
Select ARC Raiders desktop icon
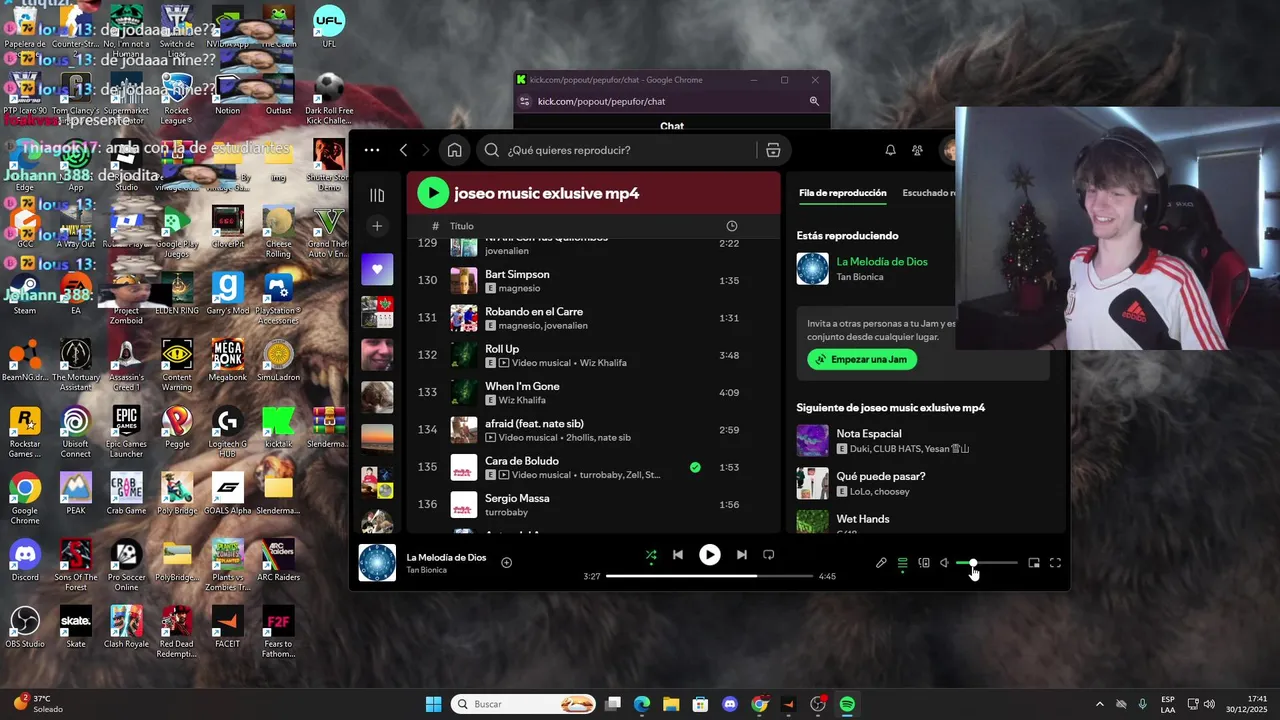coord(278,560)
